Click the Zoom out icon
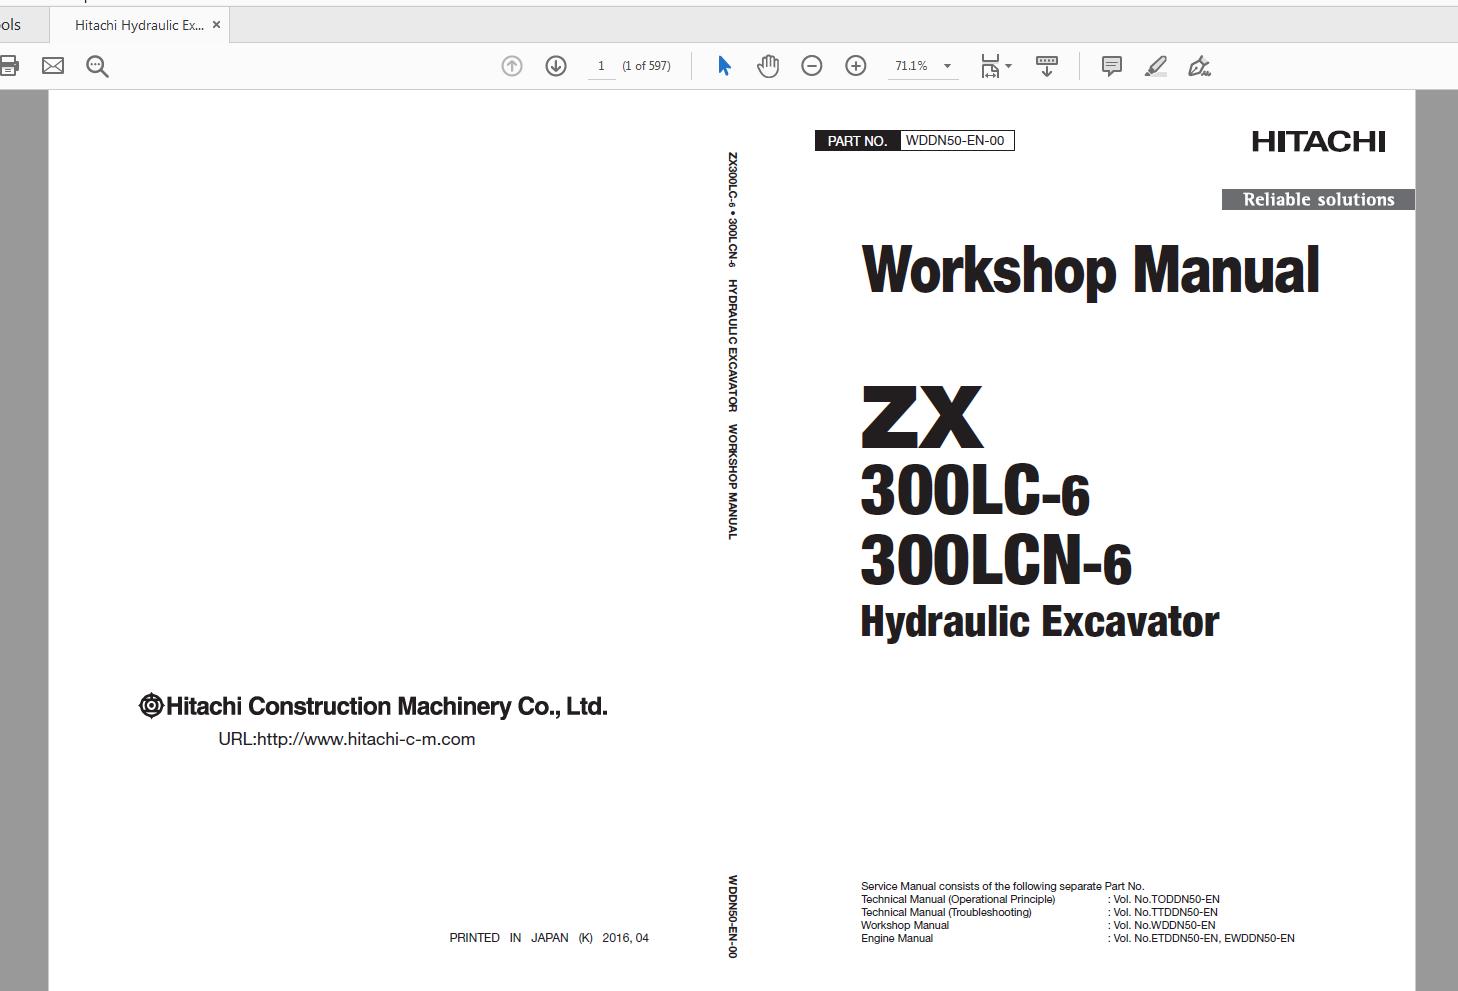 point(811,65)
